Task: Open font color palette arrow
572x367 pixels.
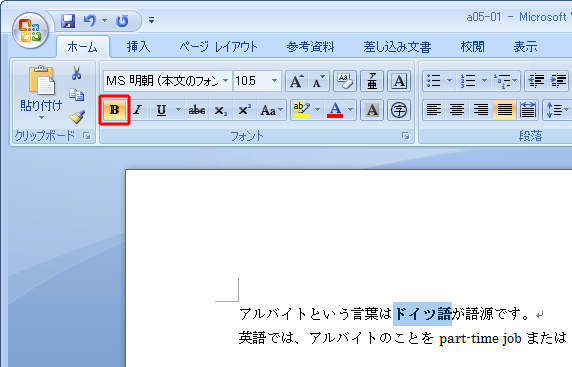Action: pos(351,110)
